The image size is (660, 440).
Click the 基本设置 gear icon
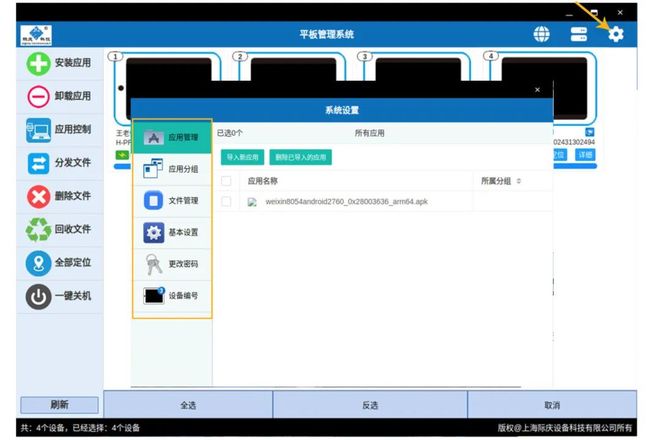coord(154,232)
